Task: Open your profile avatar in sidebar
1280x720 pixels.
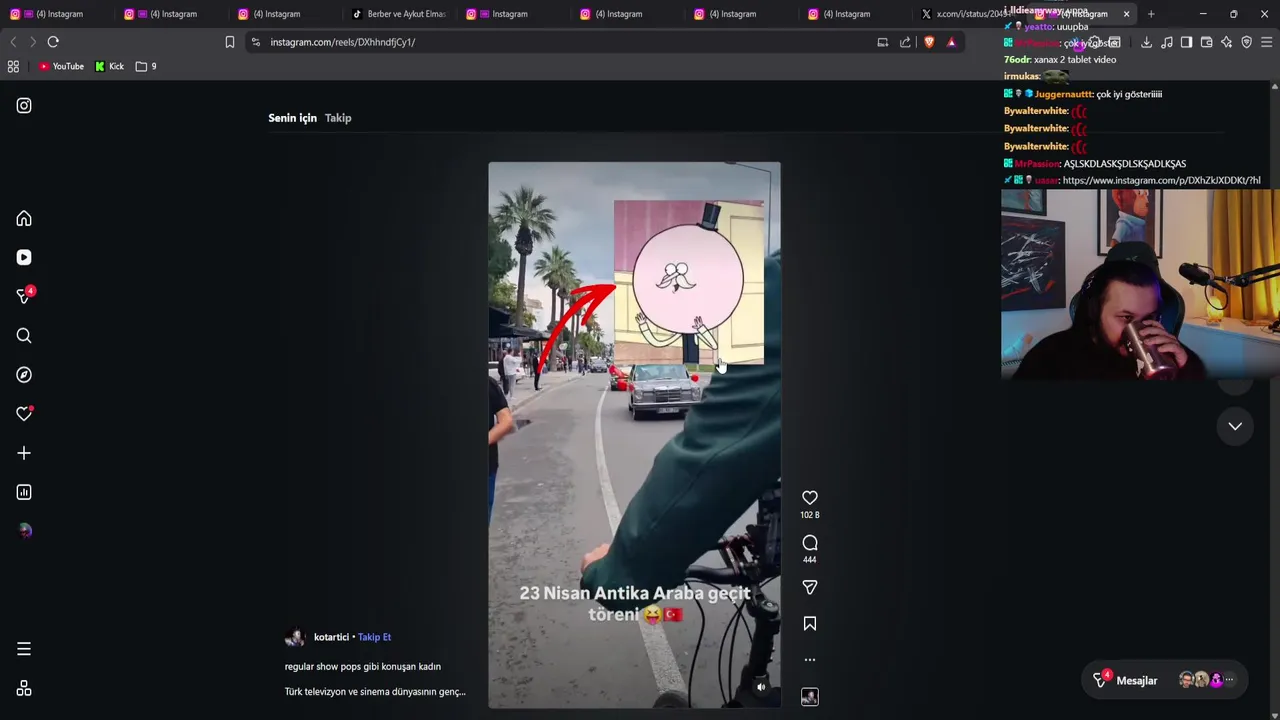Action: click(24, 531)
